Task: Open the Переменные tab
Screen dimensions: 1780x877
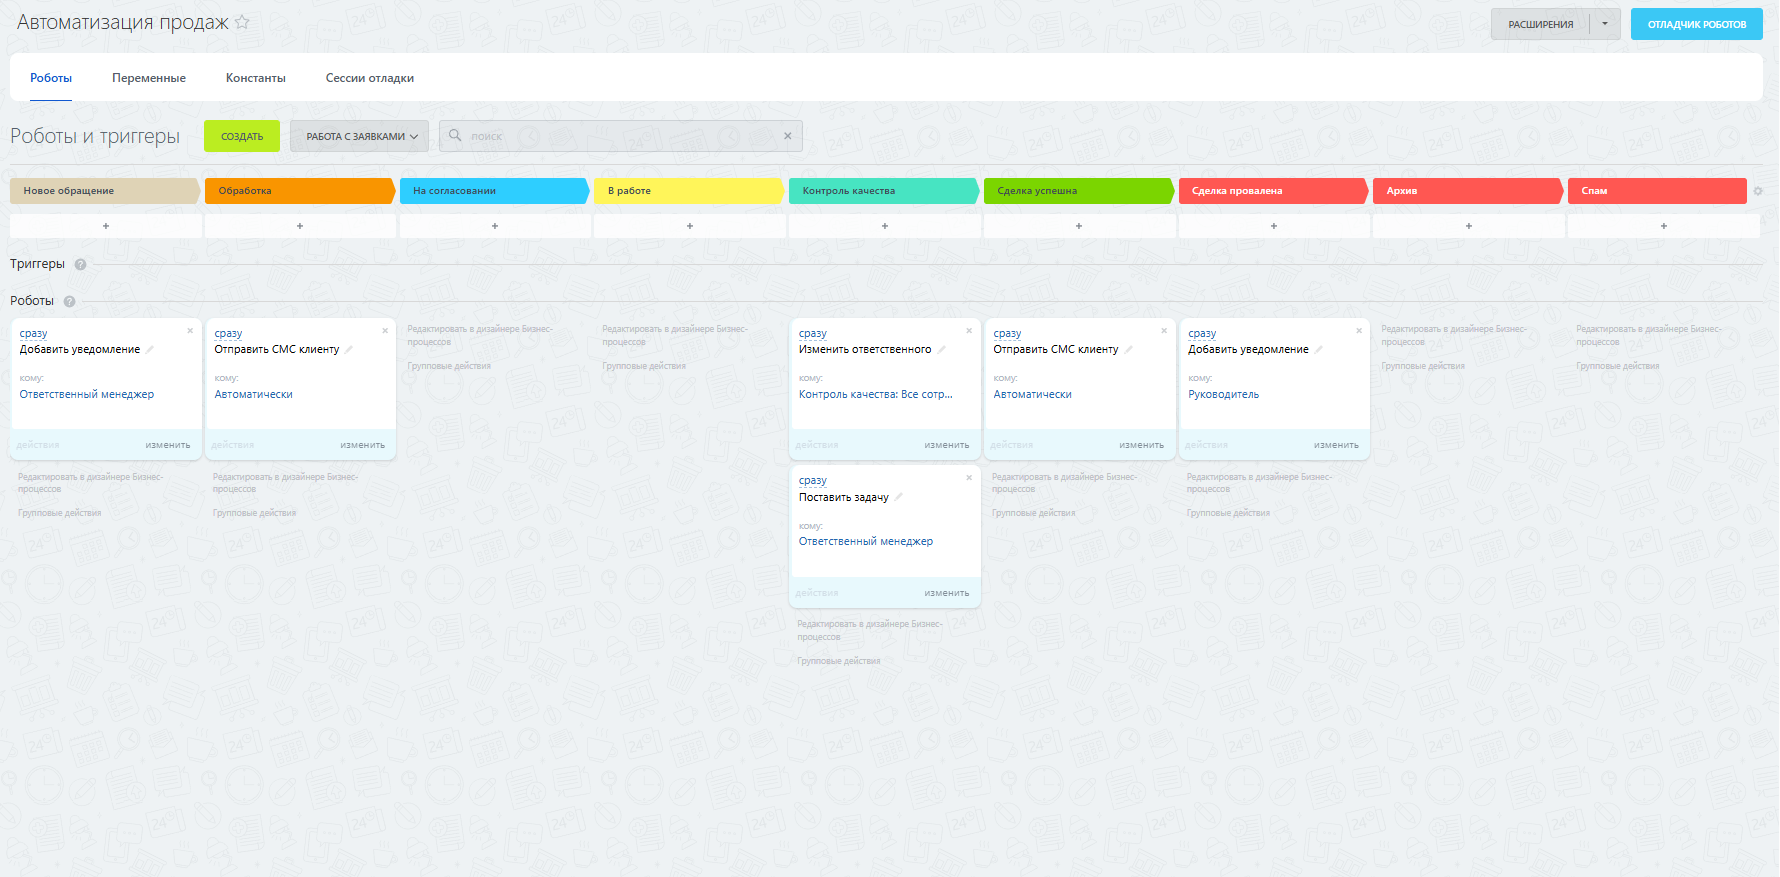Action: coord(149,78)
